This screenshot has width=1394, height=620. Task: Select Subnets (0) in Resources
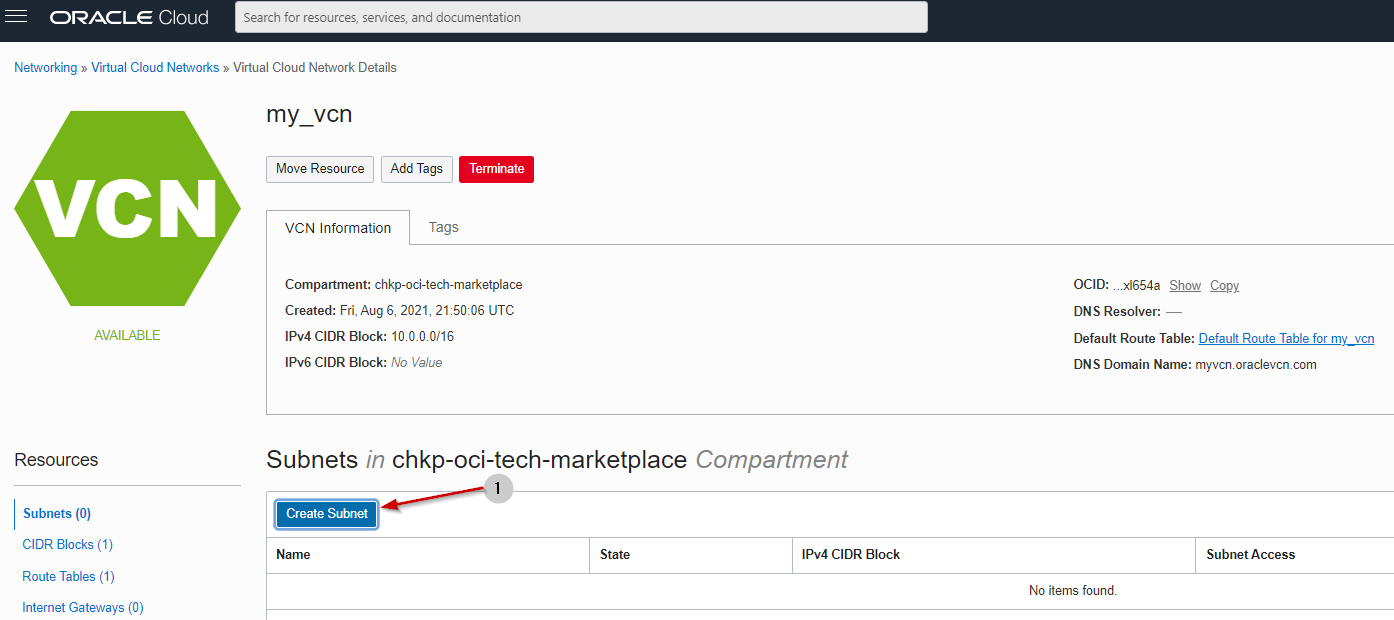pyautogui.click(x=57, y=514)
